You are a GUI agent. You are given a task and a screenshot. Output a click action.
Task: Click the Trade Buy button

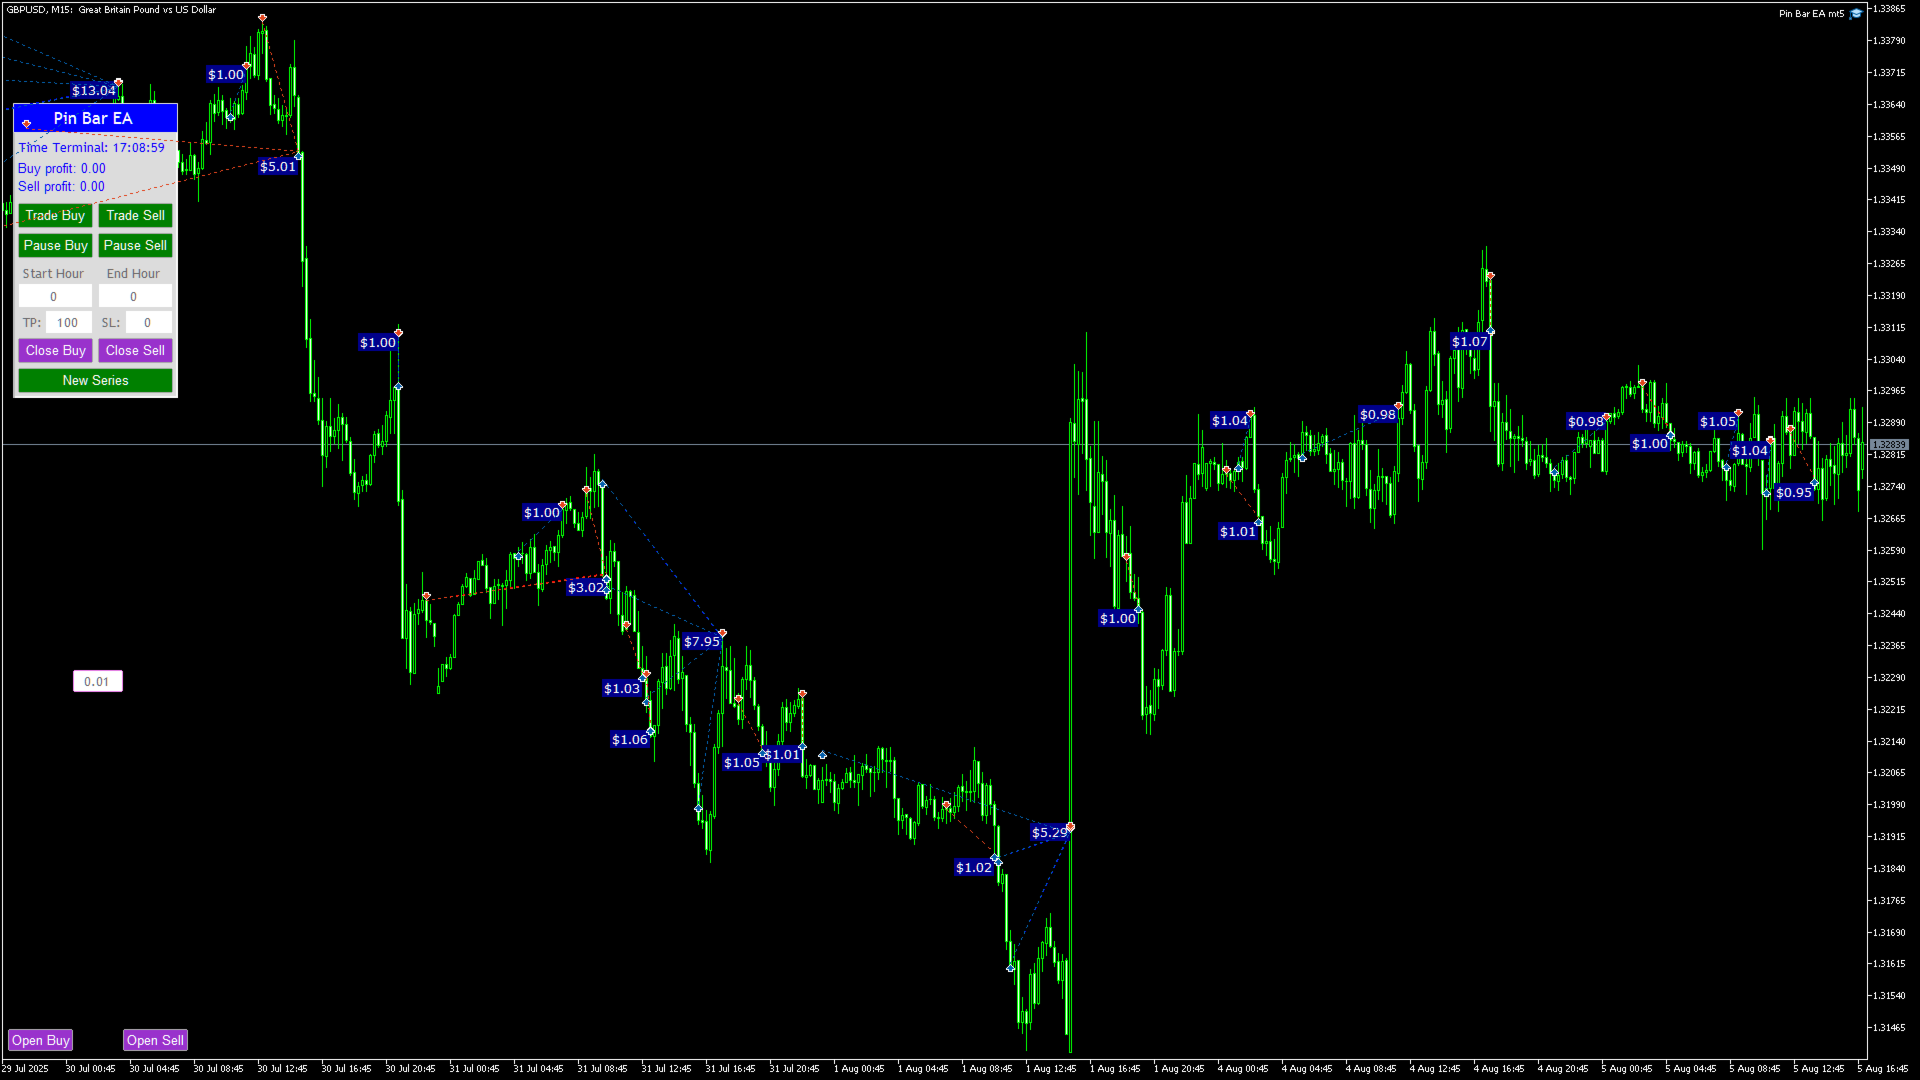(x=55, y=215)
